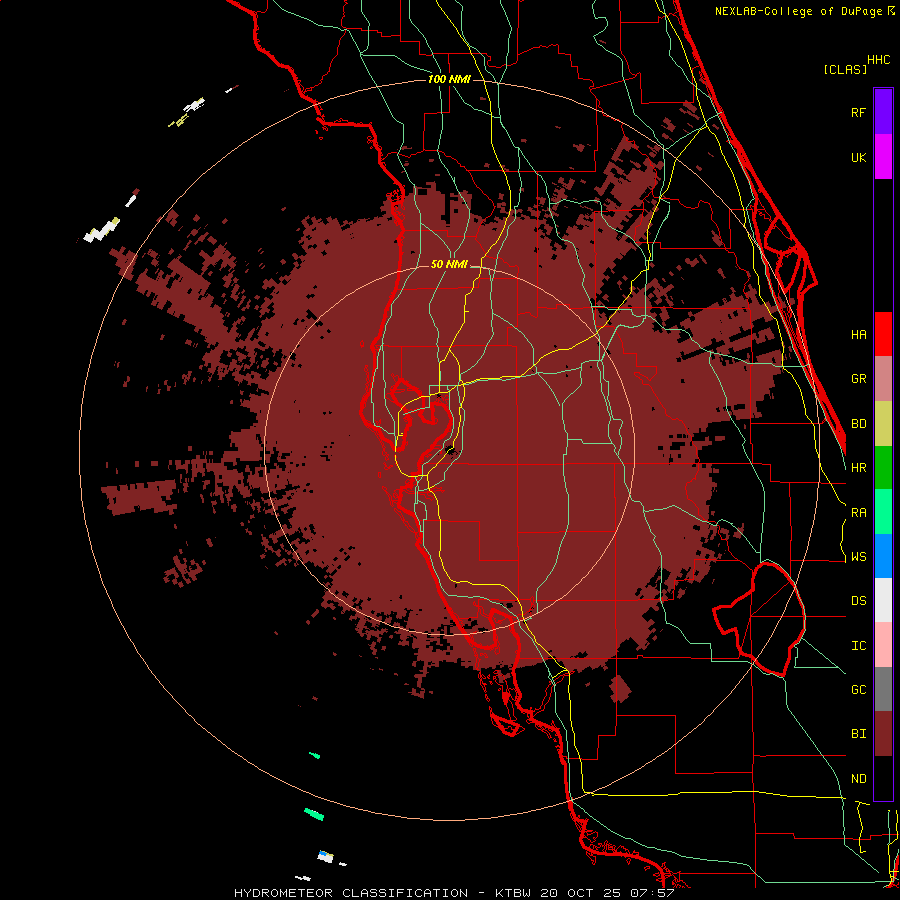Click the "HA" legend label
Screen dimensions: 900x900
(858, 334)
